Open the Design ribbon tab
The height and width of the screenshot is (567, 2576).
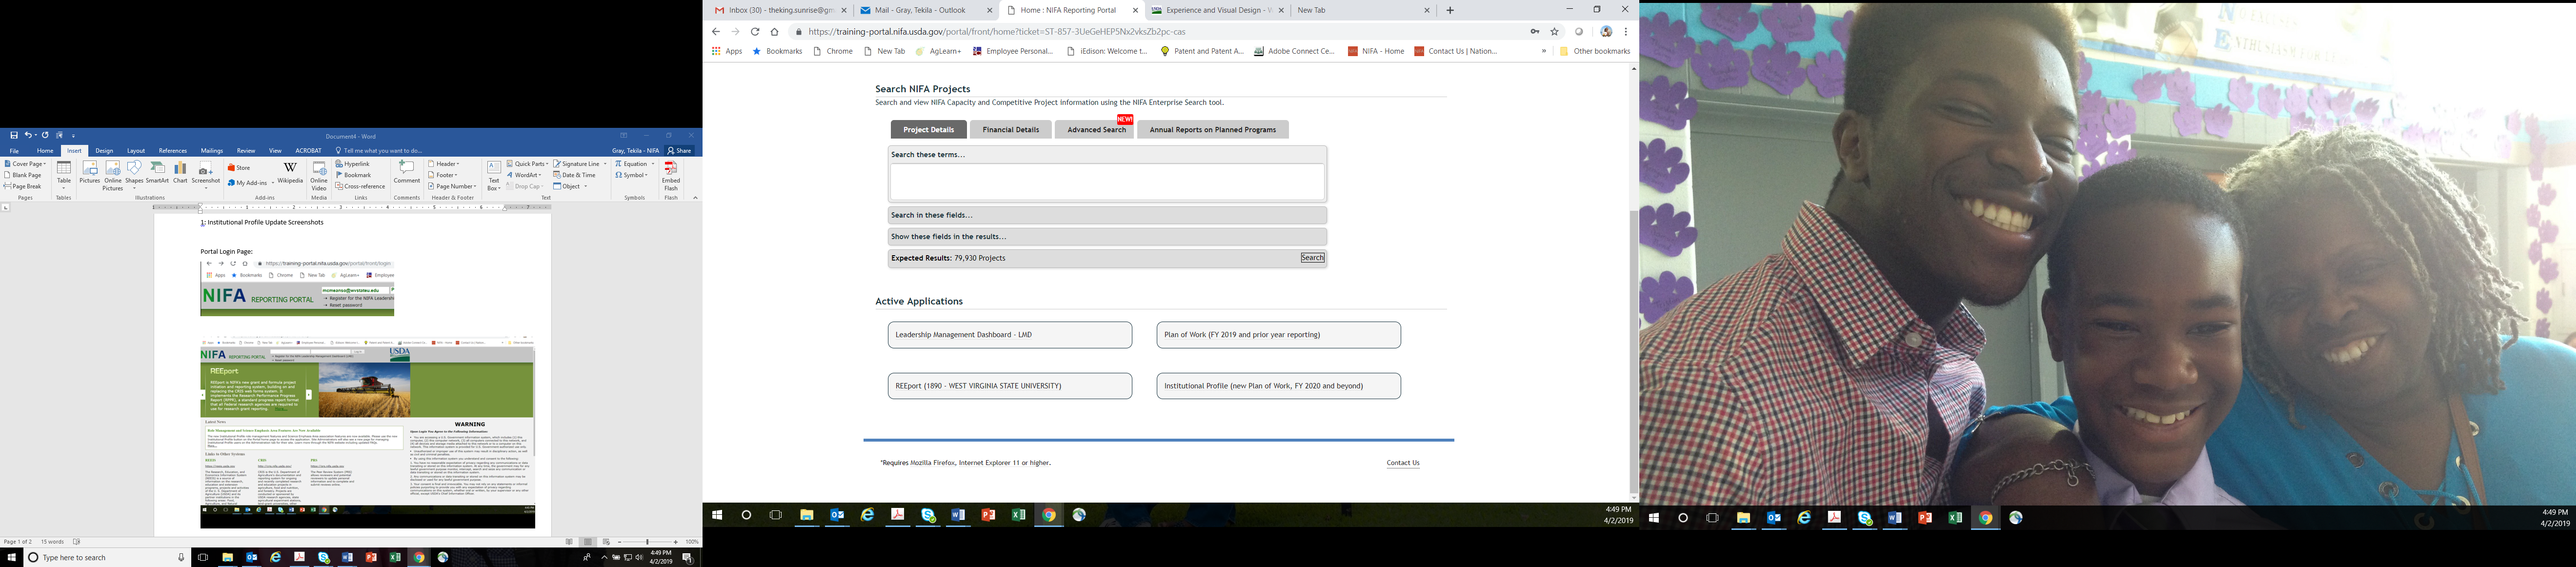[104, 151]
